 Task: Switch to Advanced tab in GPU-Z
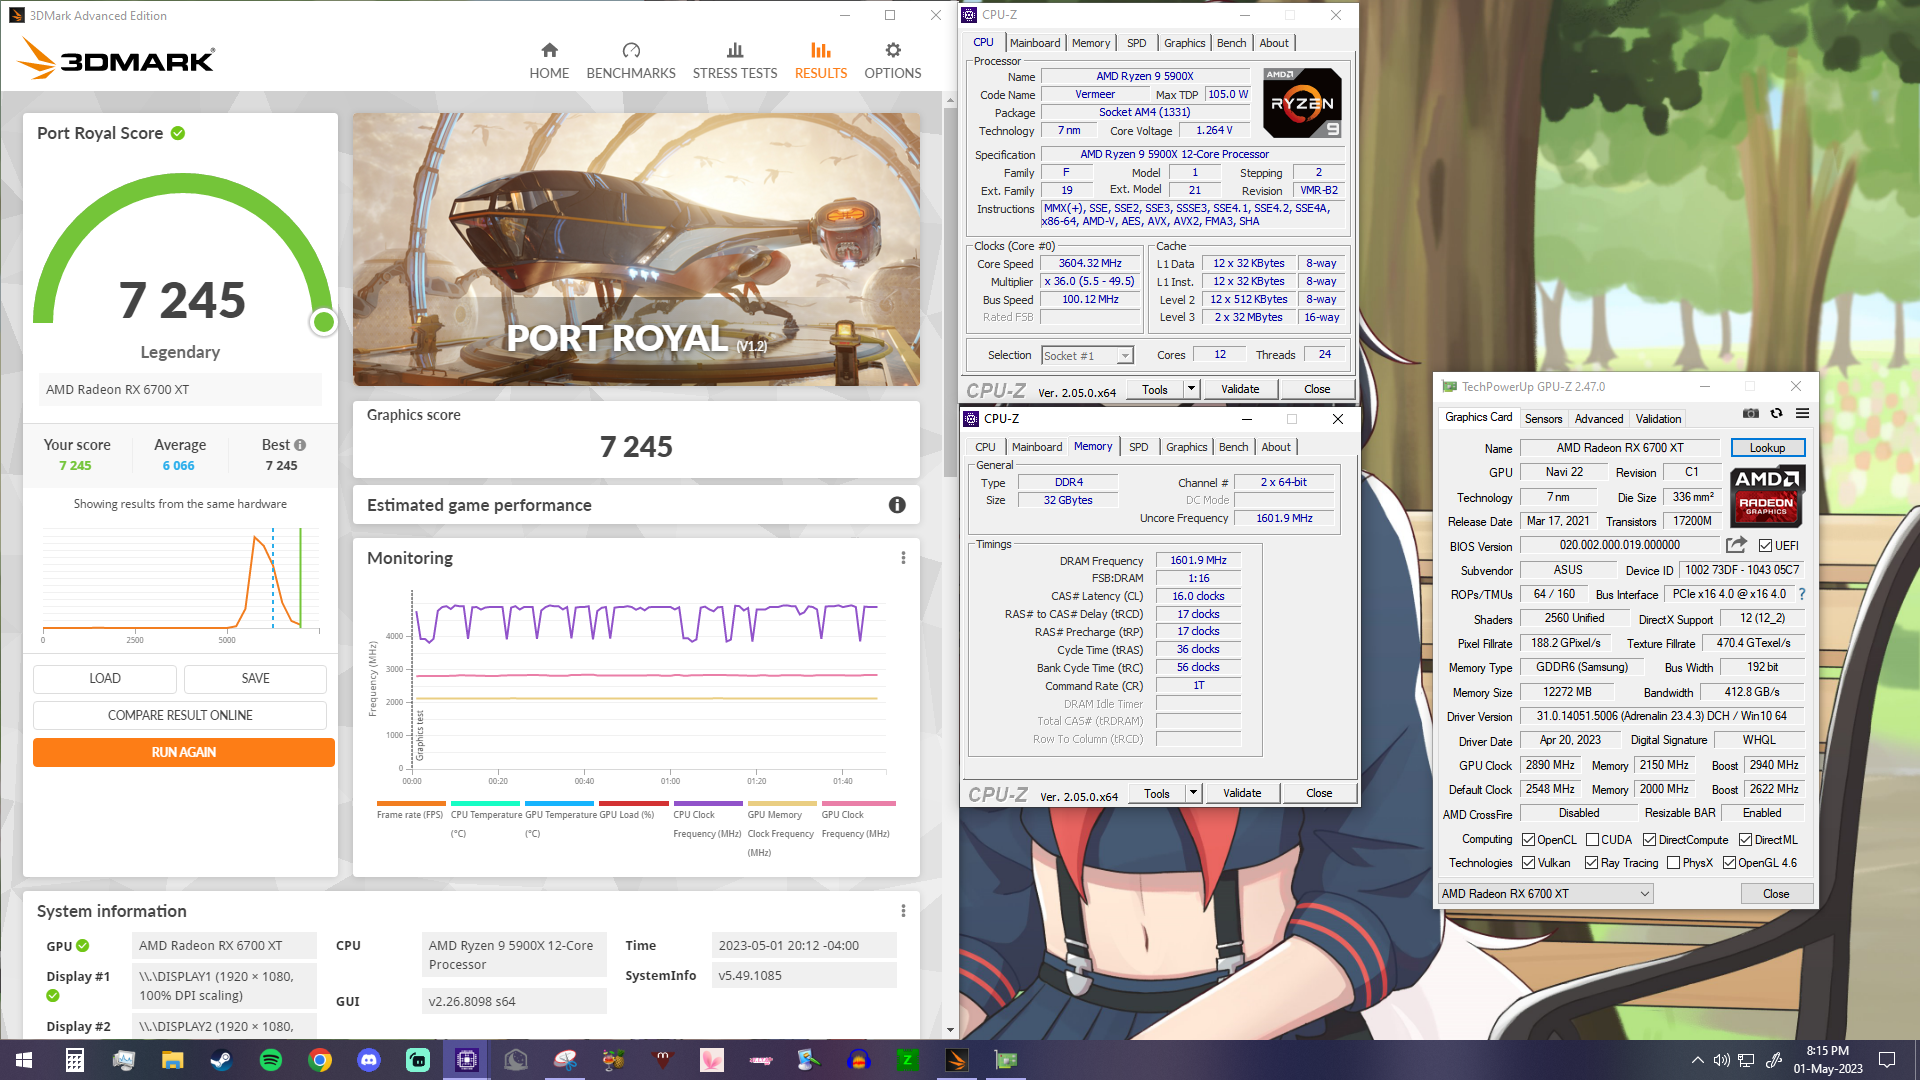[1599, 419]
